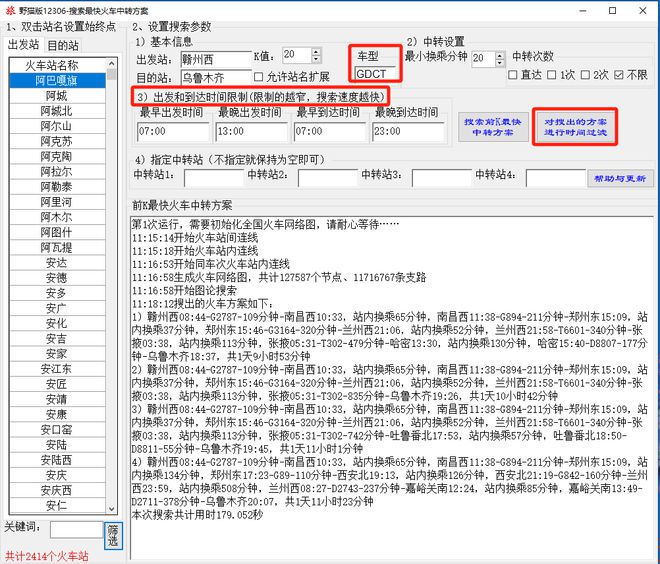
Task: Click the 中转站2 input field
Action: click(328, 178)
